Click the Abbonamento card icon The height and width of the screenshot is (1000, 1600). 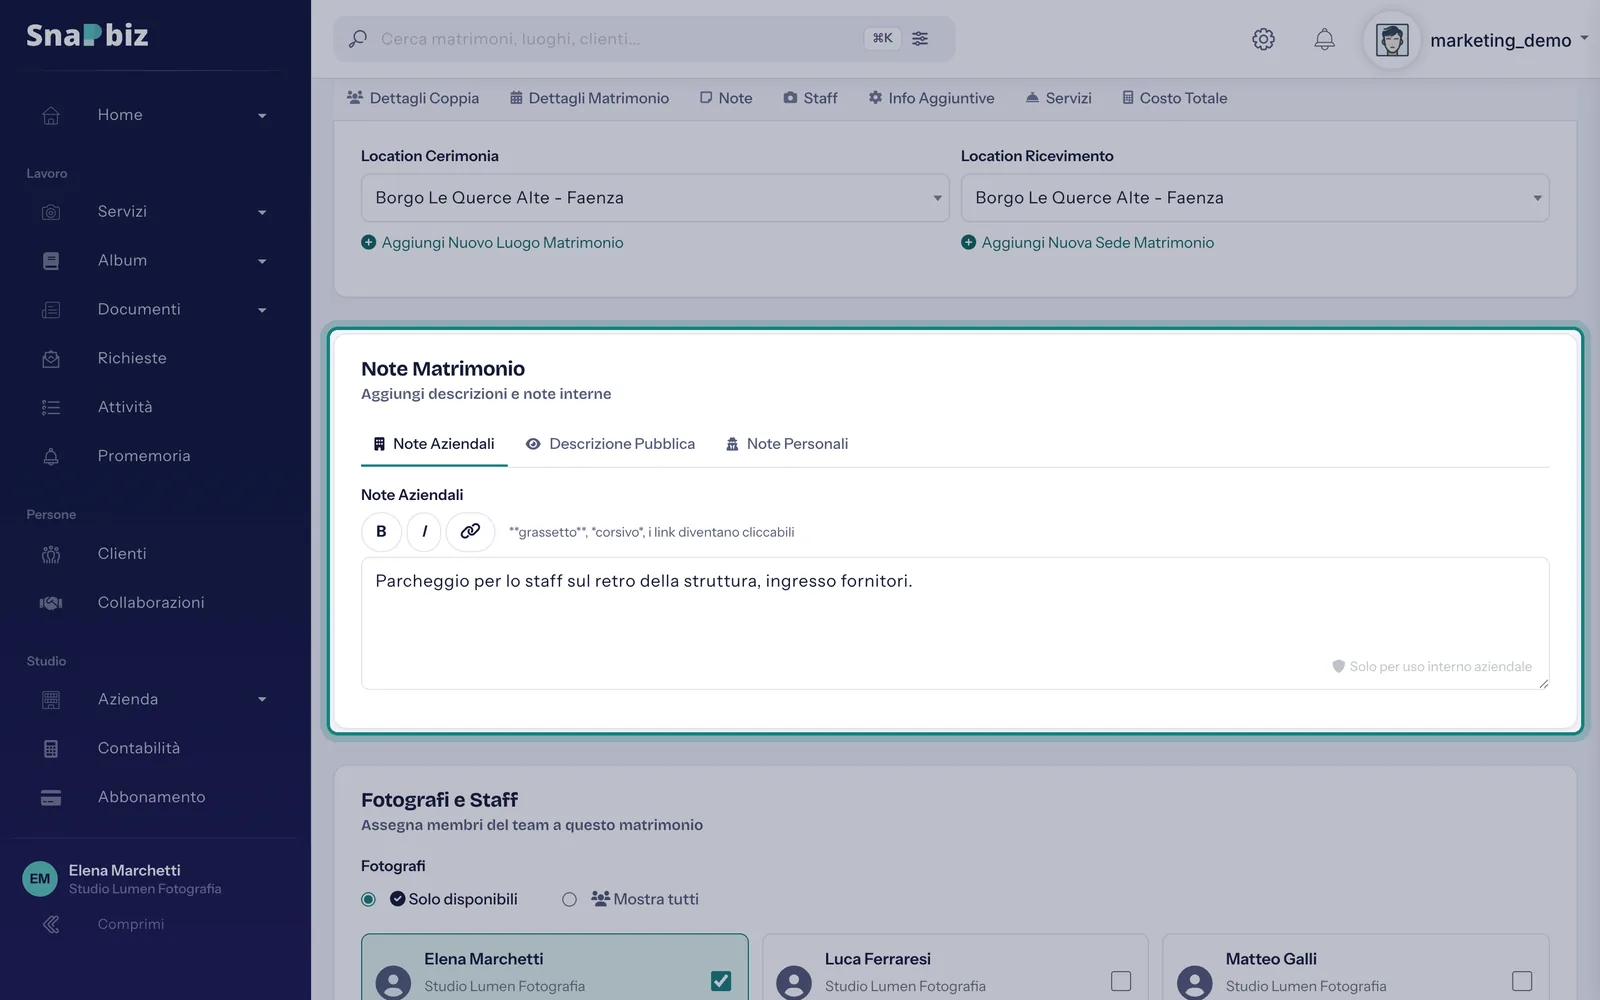point(51,797)
